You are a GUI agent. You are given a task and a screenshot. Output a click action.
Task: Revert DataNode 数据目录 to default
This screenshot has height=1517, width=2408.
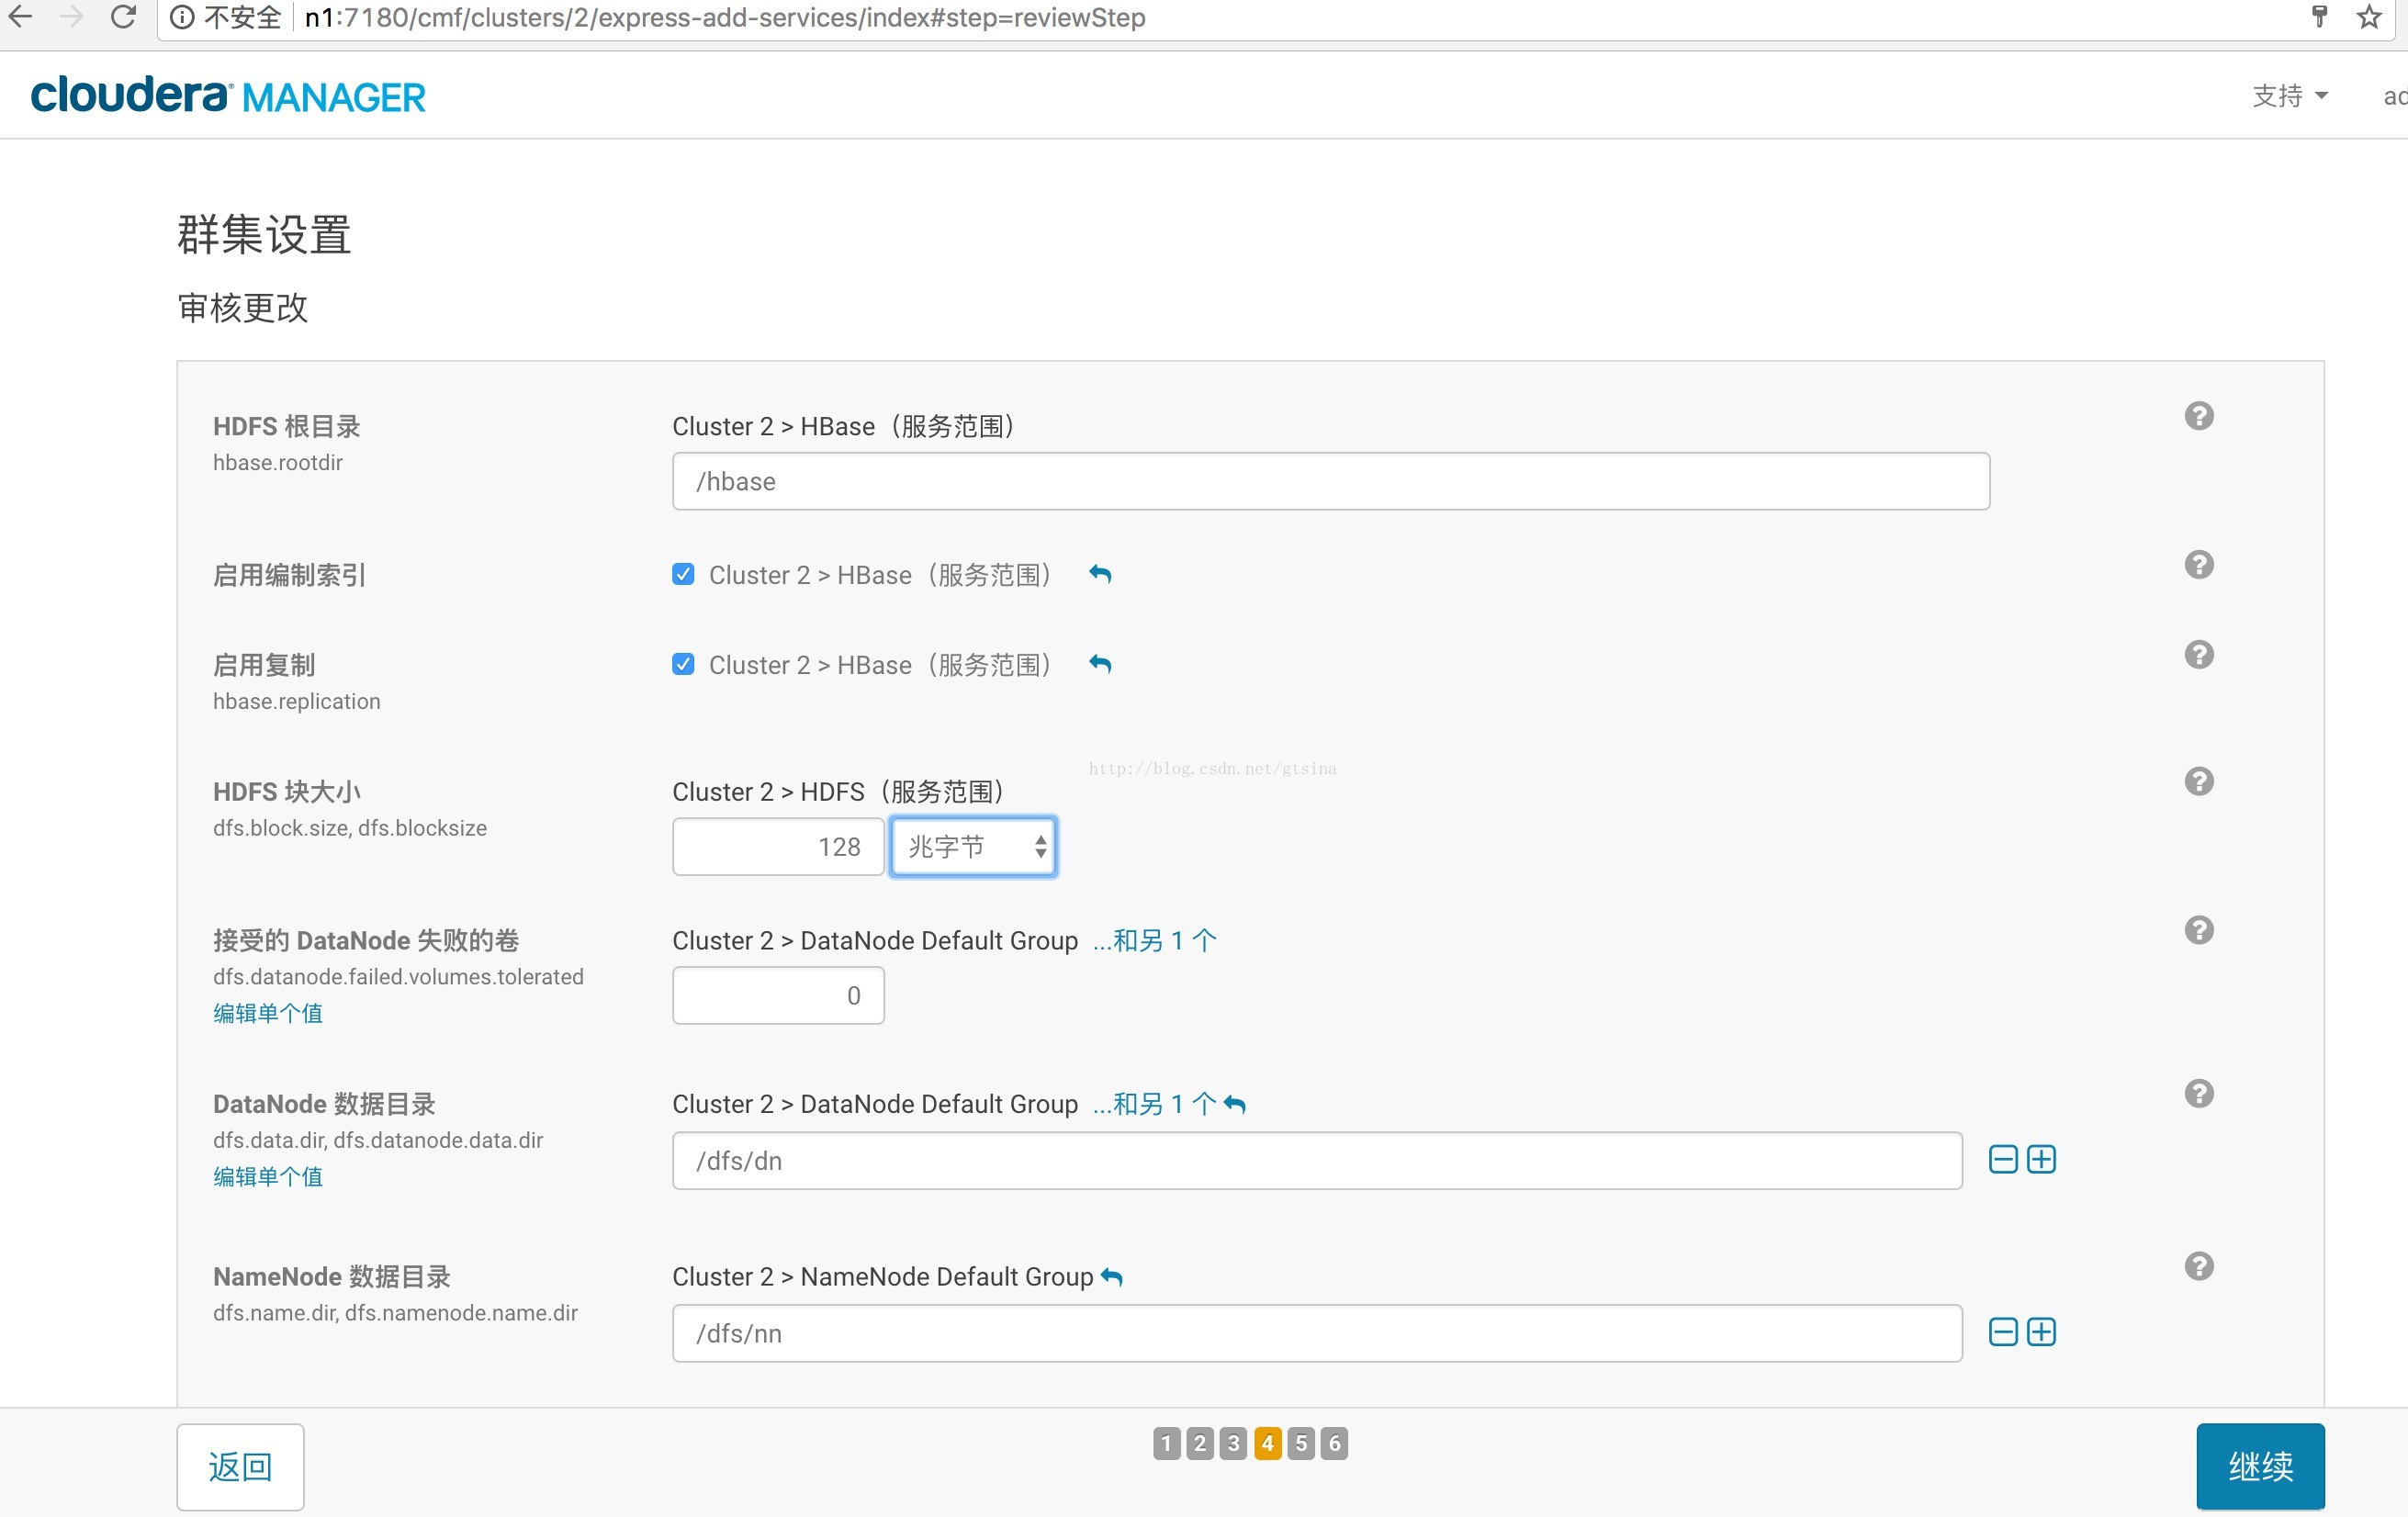point(1235,1104)
